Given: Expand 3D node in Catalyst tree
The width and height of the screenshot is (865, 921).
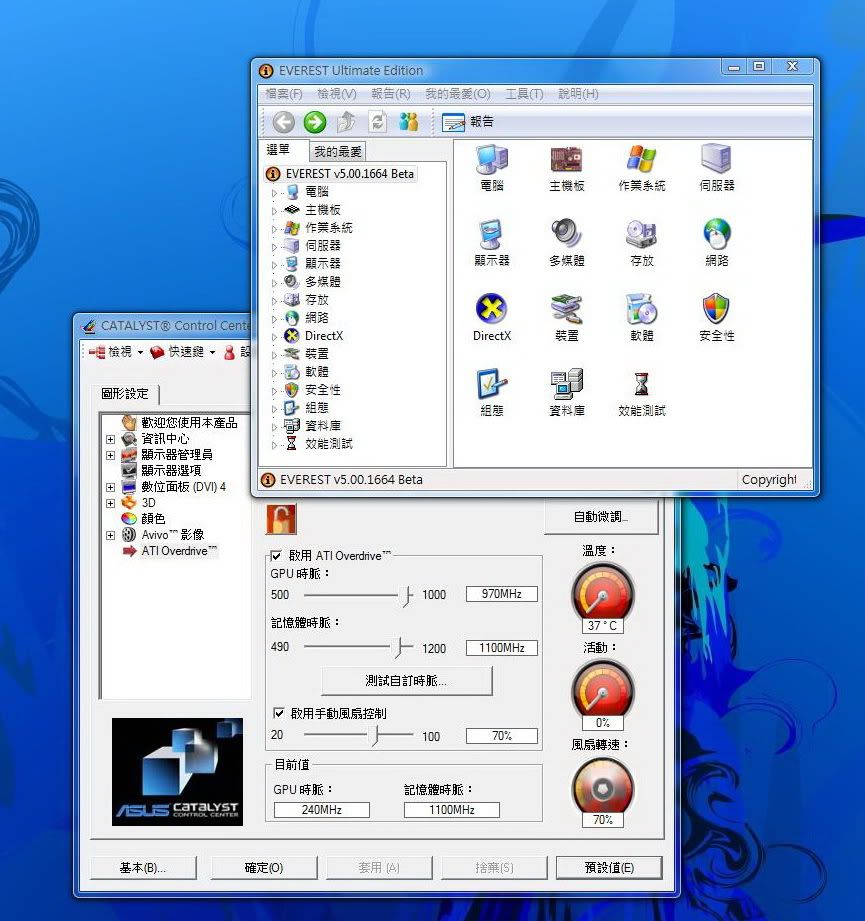Looking at the screenshot, I should click(x=110, y=503).
